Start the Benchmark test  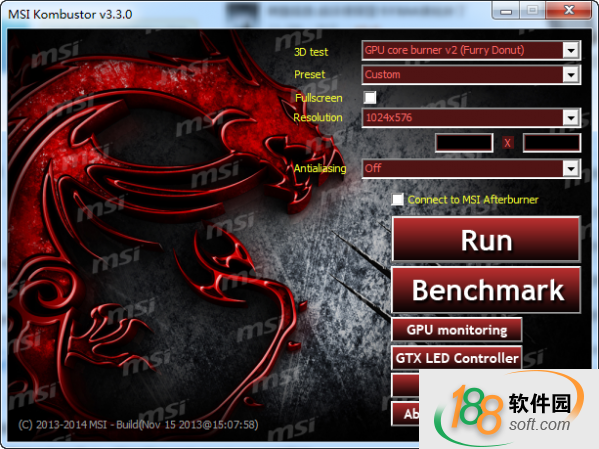click(486, 290)
